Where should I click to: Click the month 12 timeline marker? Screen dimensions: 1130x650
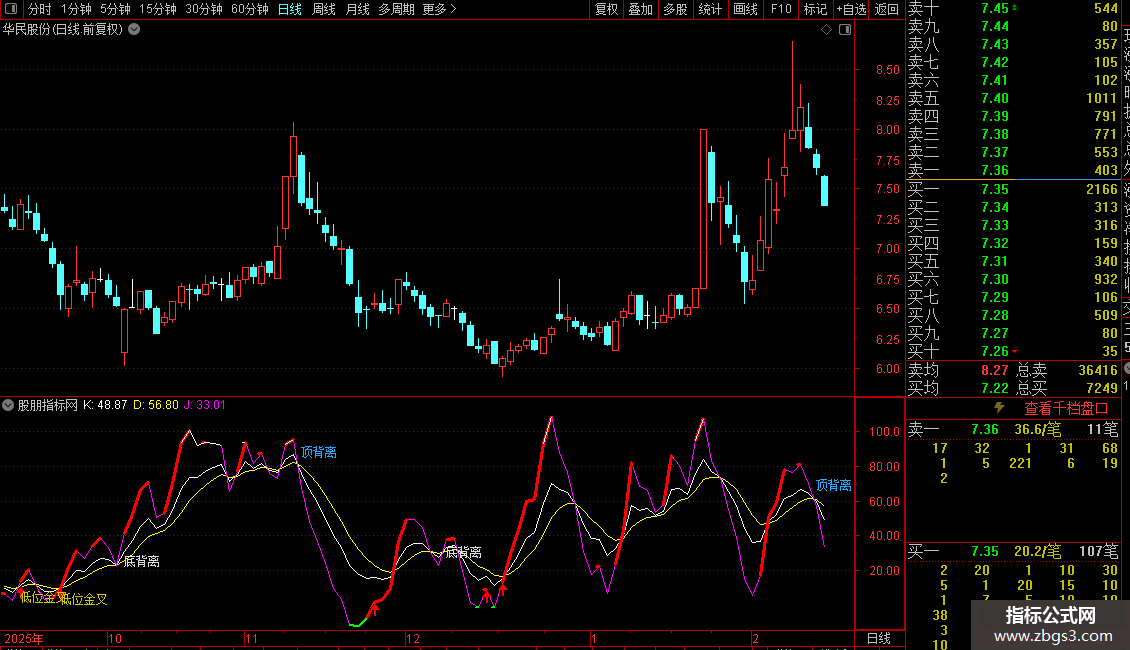412,638
